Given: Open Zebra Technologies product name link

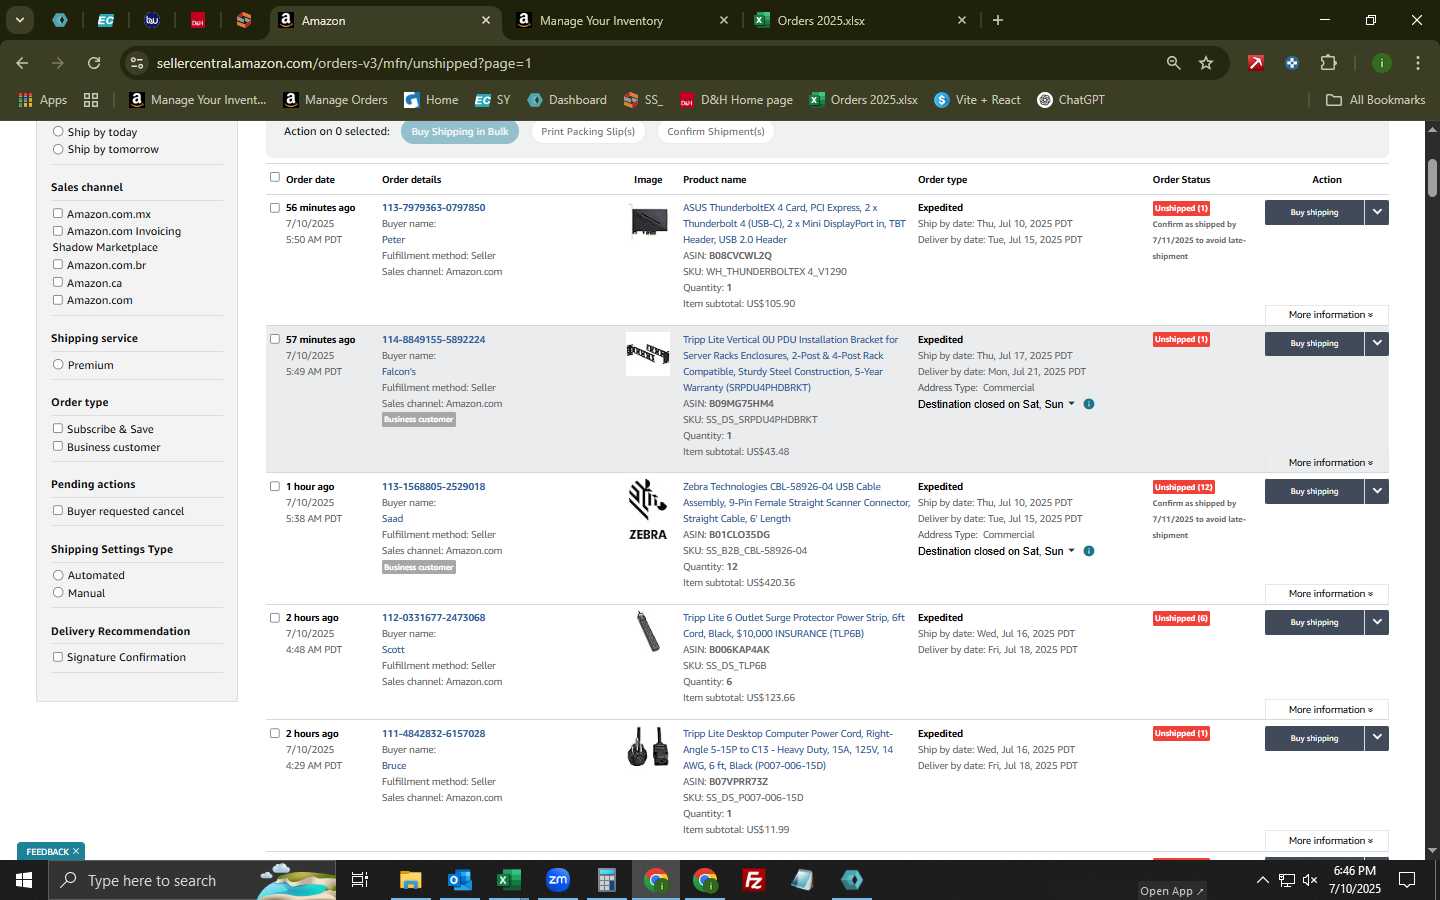Looking at the screenshot, I should (796, 503).
